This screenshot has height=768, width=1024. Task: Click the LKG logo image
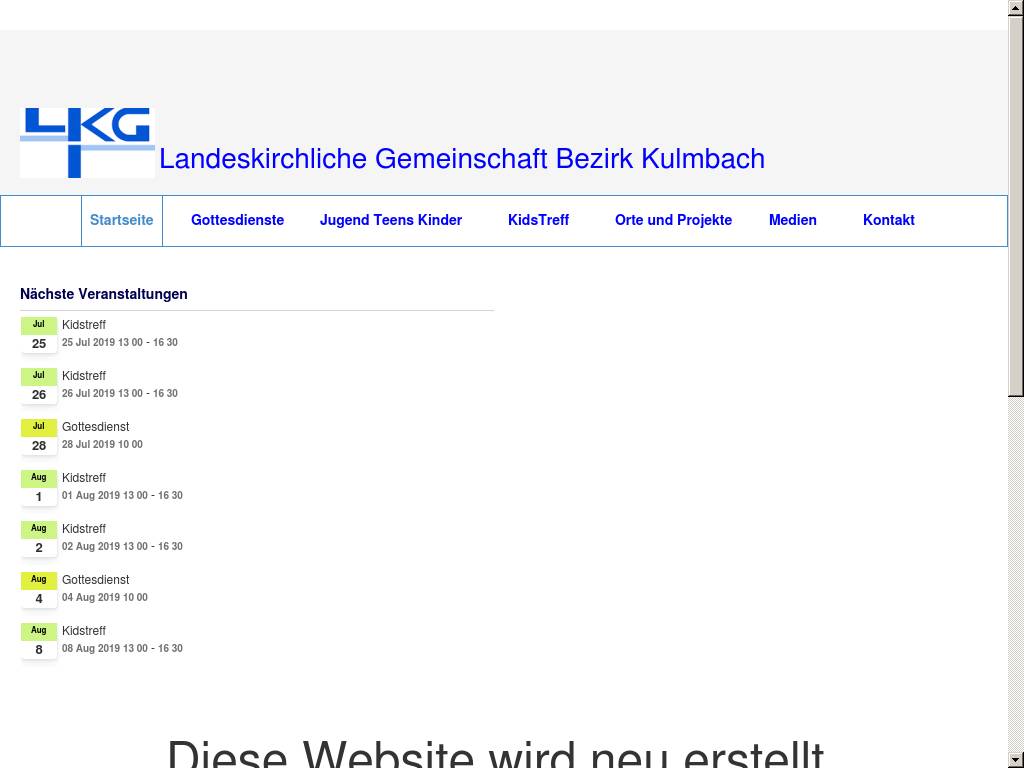coord(87,142)
